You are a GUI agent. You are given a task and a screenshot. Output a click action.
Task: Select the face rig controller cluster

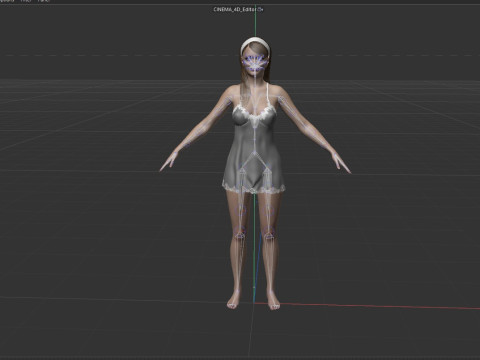(255, 63)
